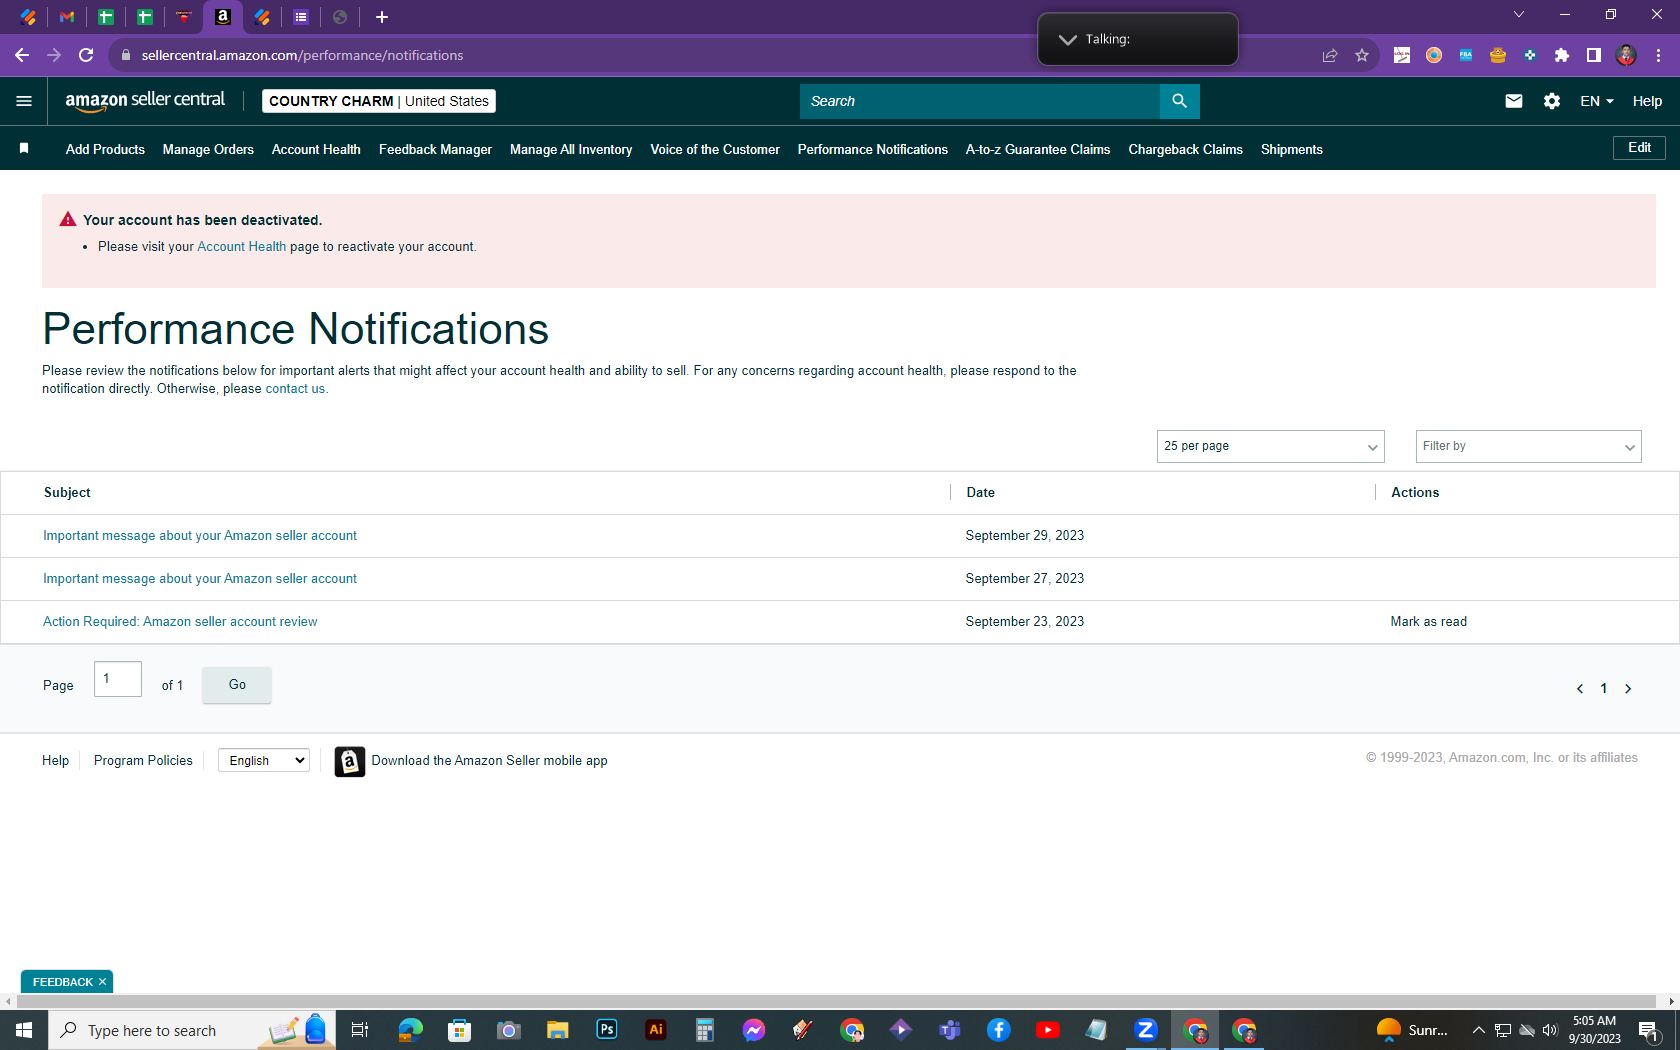Open the Windows Start menu
Screen dimensions: 1680x1050
(x=24, y=1030)
